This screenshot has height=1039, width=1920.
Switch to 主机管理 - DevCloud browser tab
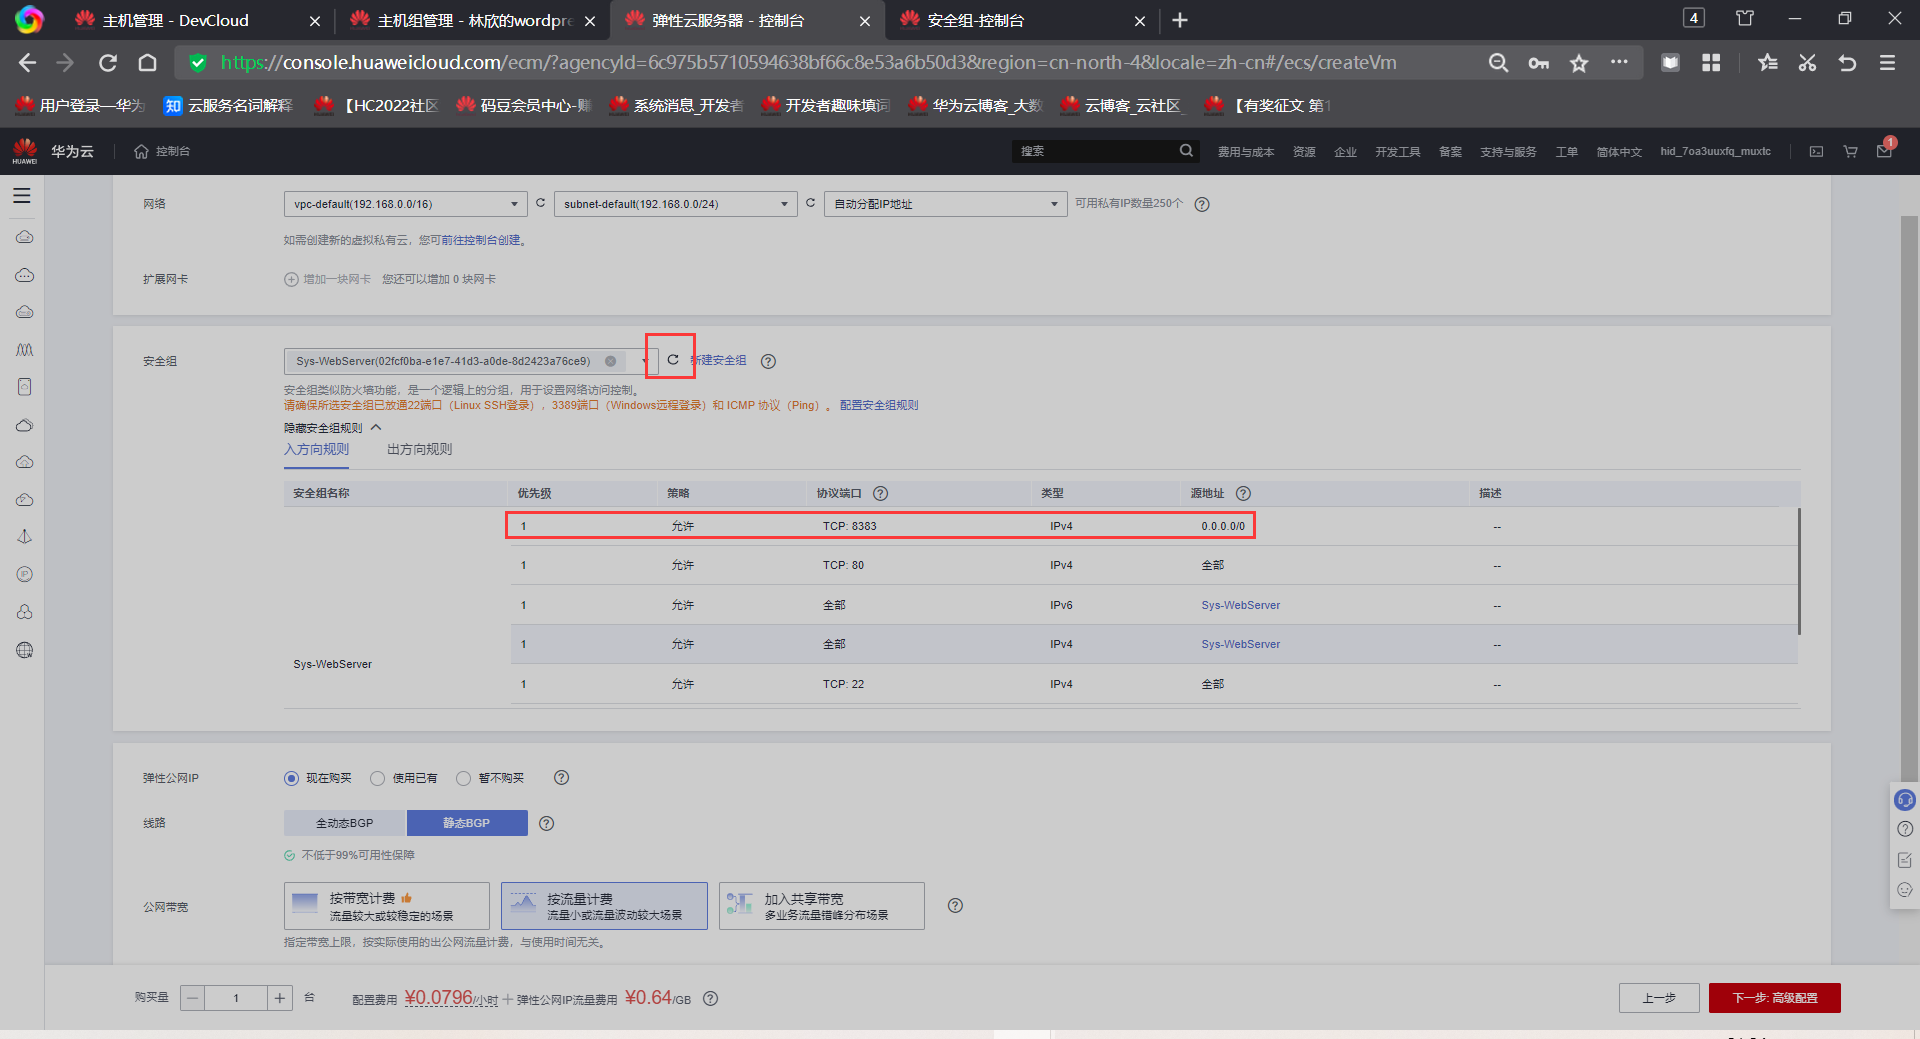(x=196, y=20)
